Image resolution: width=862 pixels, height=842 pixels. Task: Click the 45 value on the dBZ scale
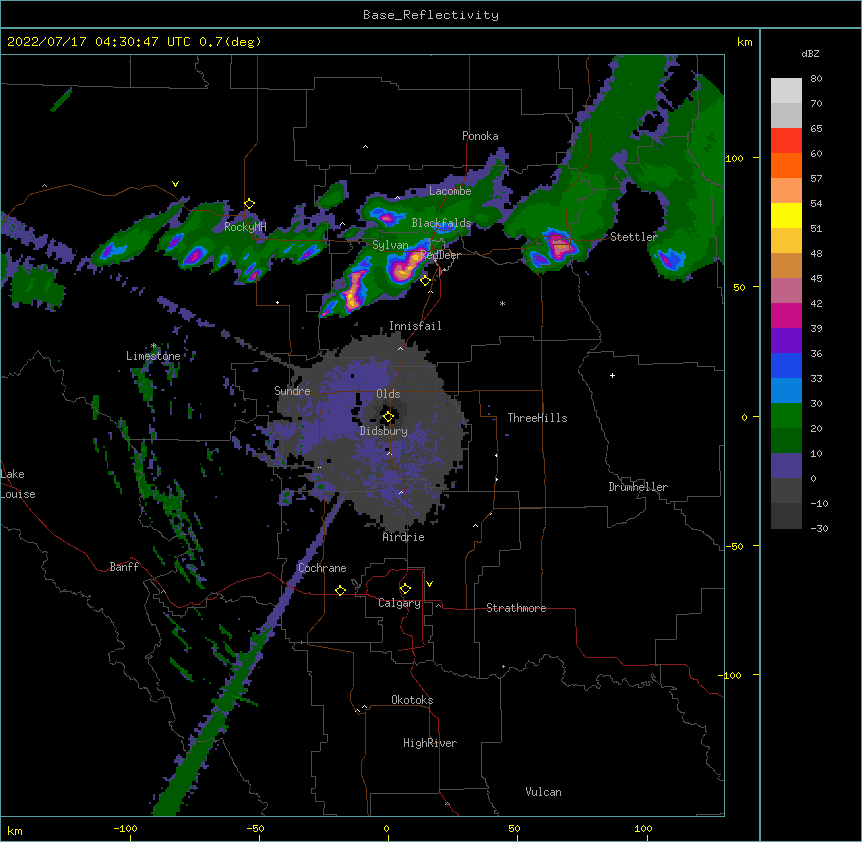point(816,279)
